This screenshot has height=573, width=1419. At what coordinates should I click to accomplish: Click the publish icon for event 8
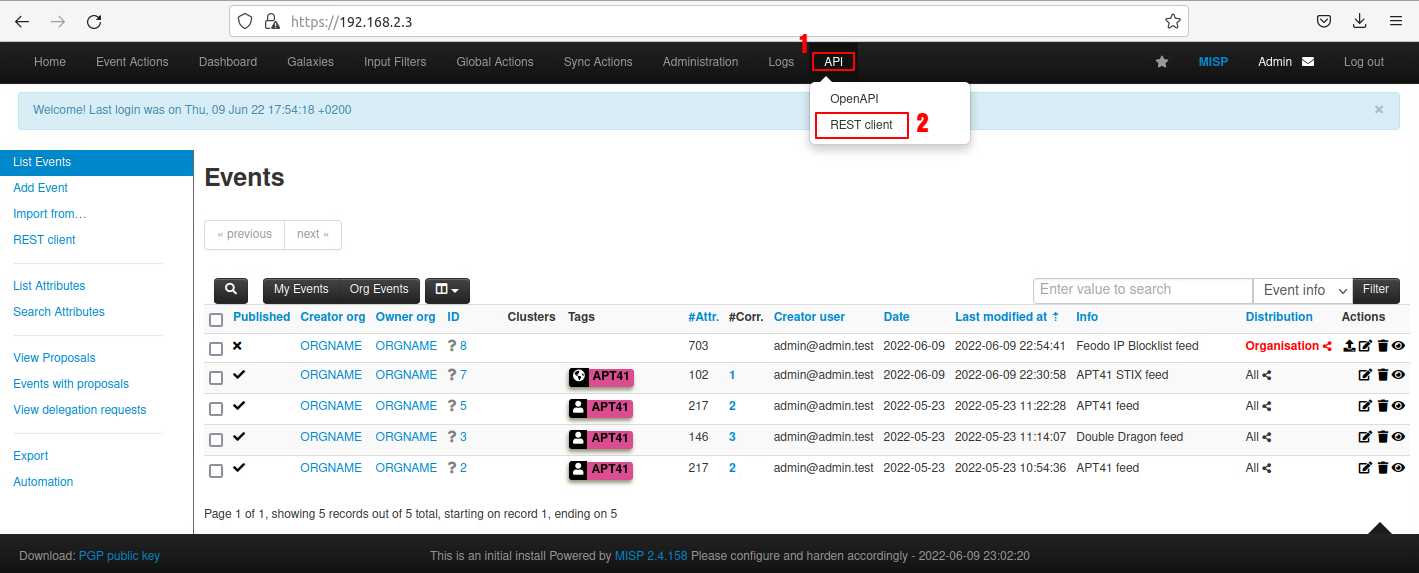coord(1349,346)
